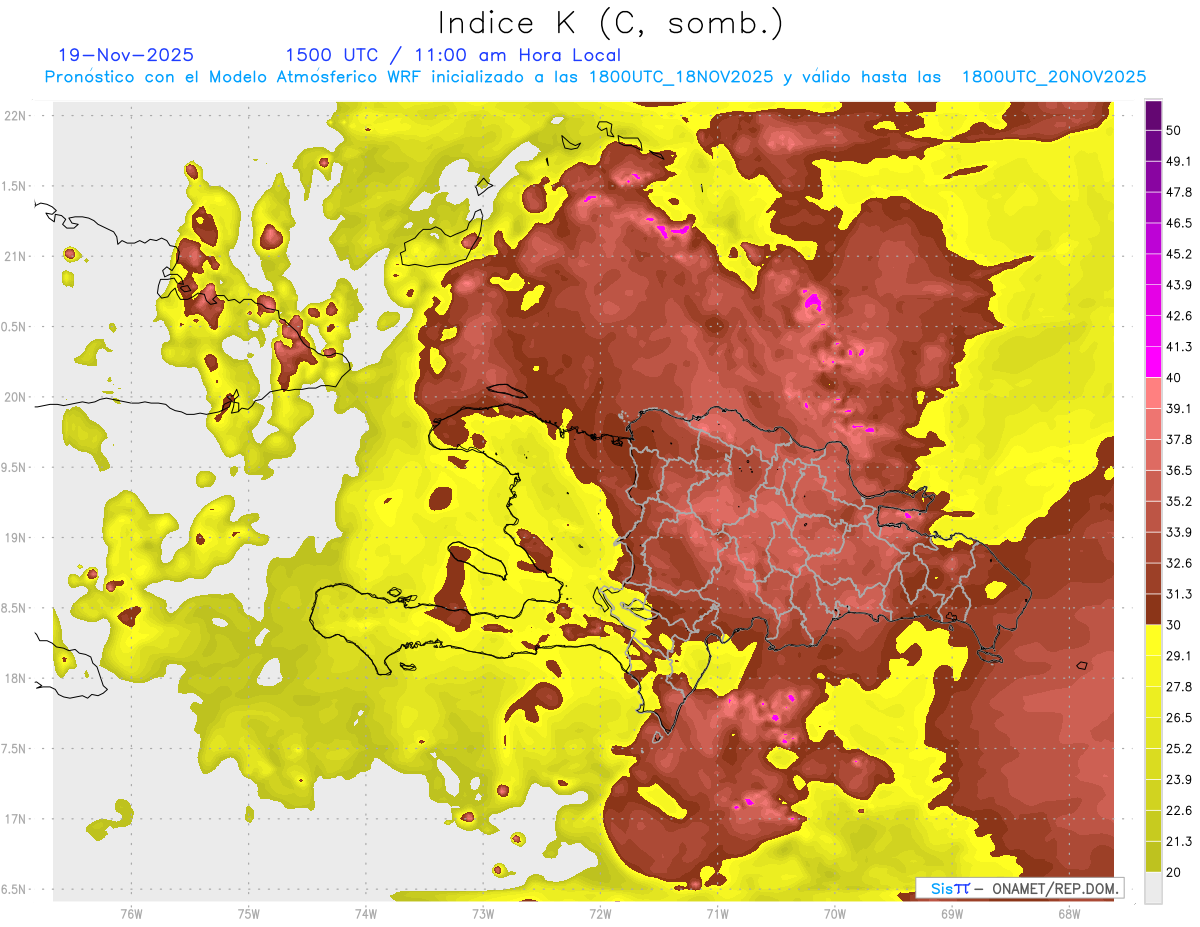1200x927 pixels.
Task: Click the "31.3" color bar label
Action: [1178, 594]
